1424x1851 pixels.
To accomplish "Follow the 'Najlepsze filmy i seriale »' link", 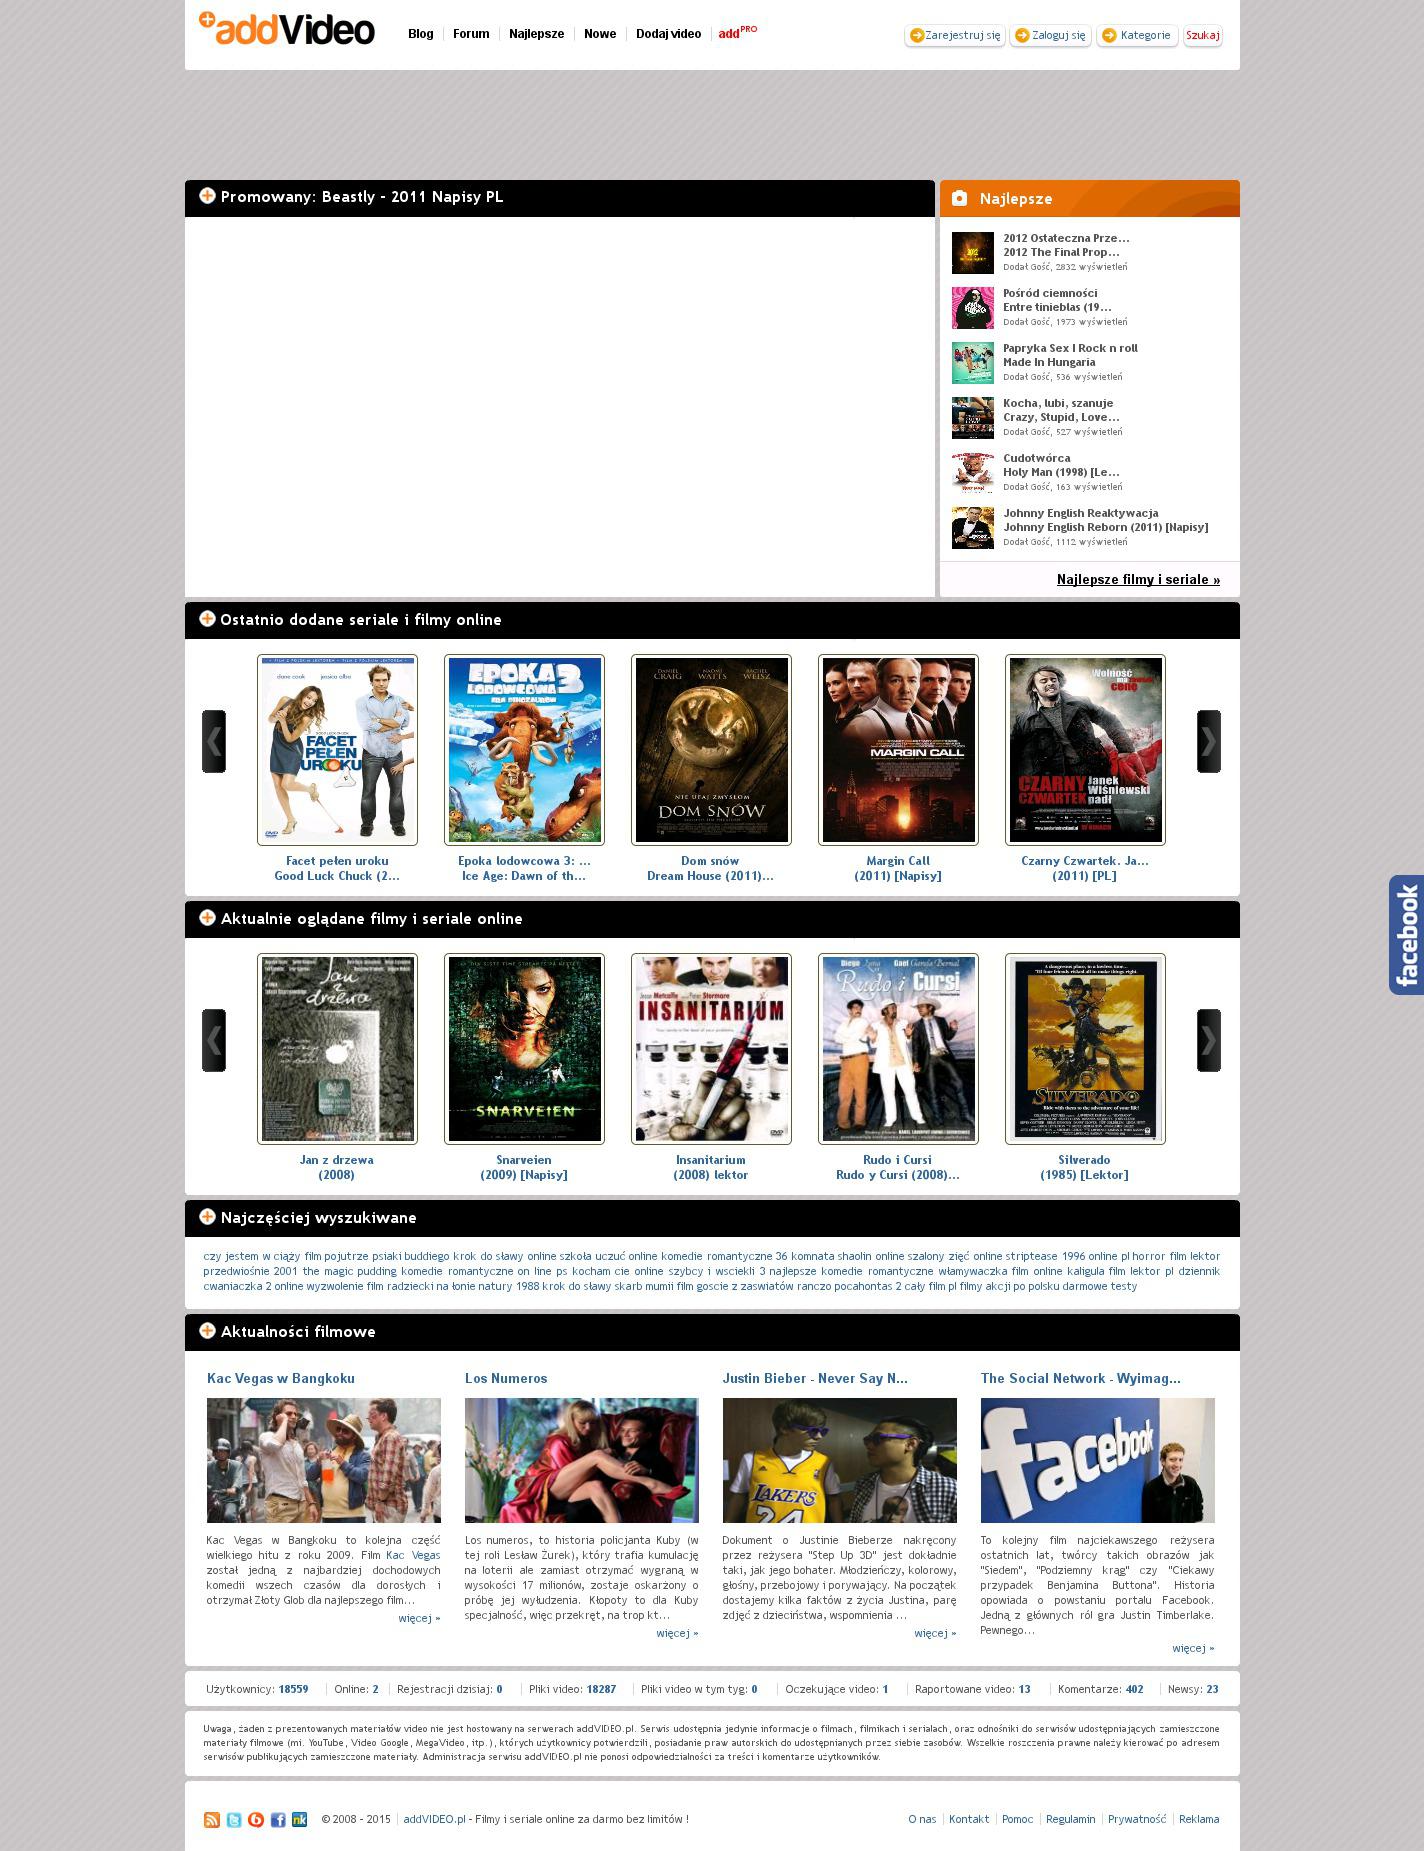I will tap(1138, 579).
